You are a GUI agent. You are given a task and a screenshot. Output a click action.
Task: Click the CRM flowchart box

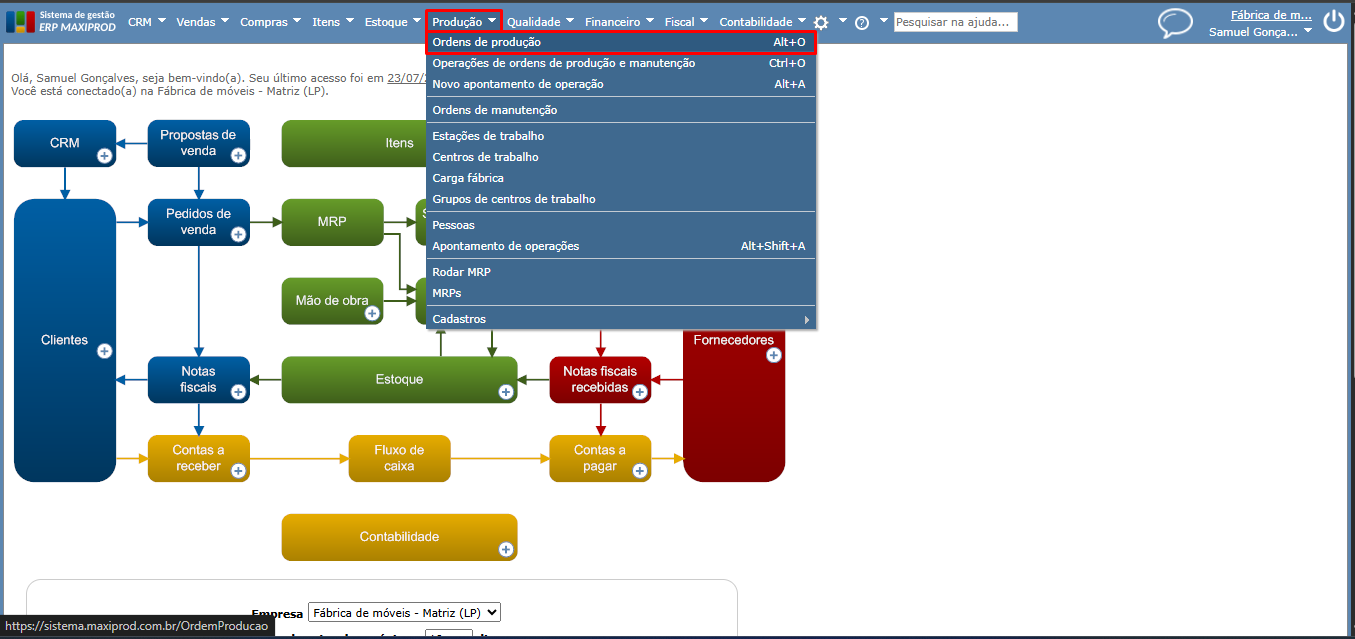pos(65,143)
